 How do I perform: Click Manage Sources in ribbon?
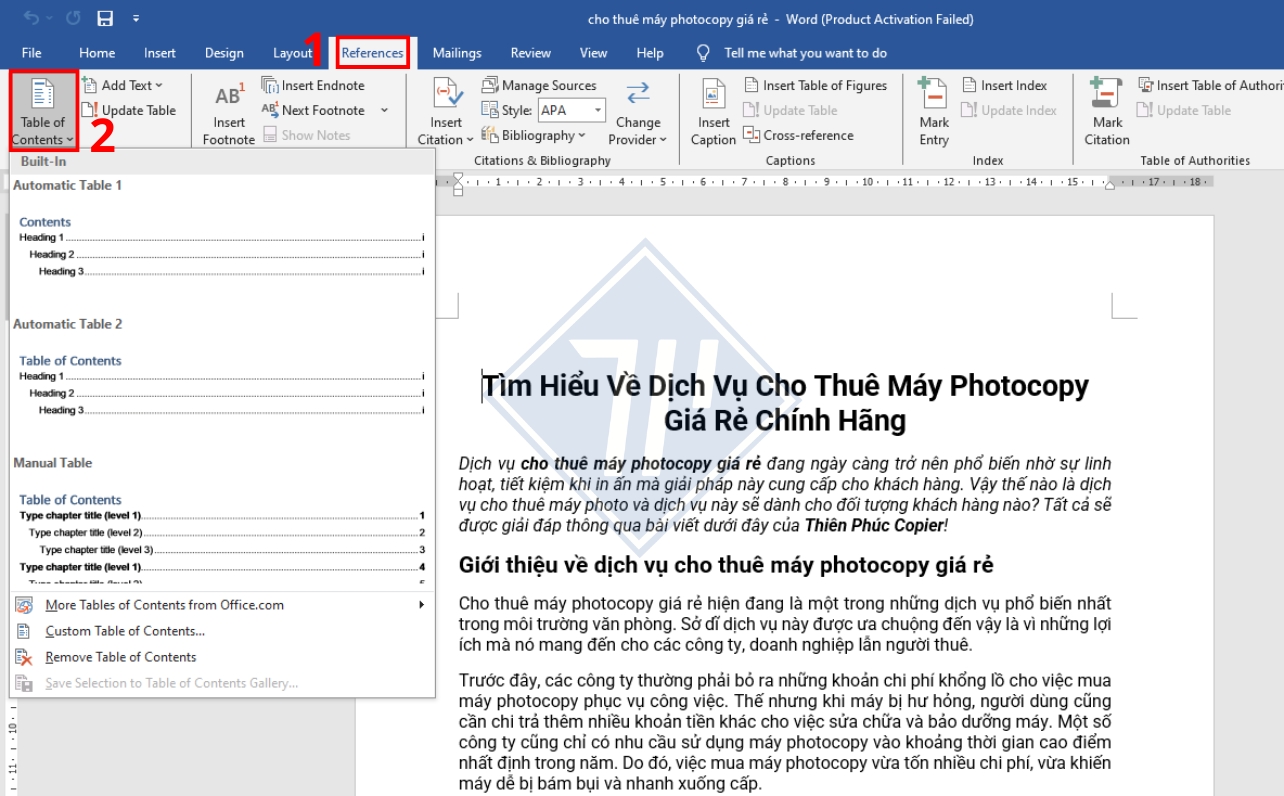click(539, 85)
